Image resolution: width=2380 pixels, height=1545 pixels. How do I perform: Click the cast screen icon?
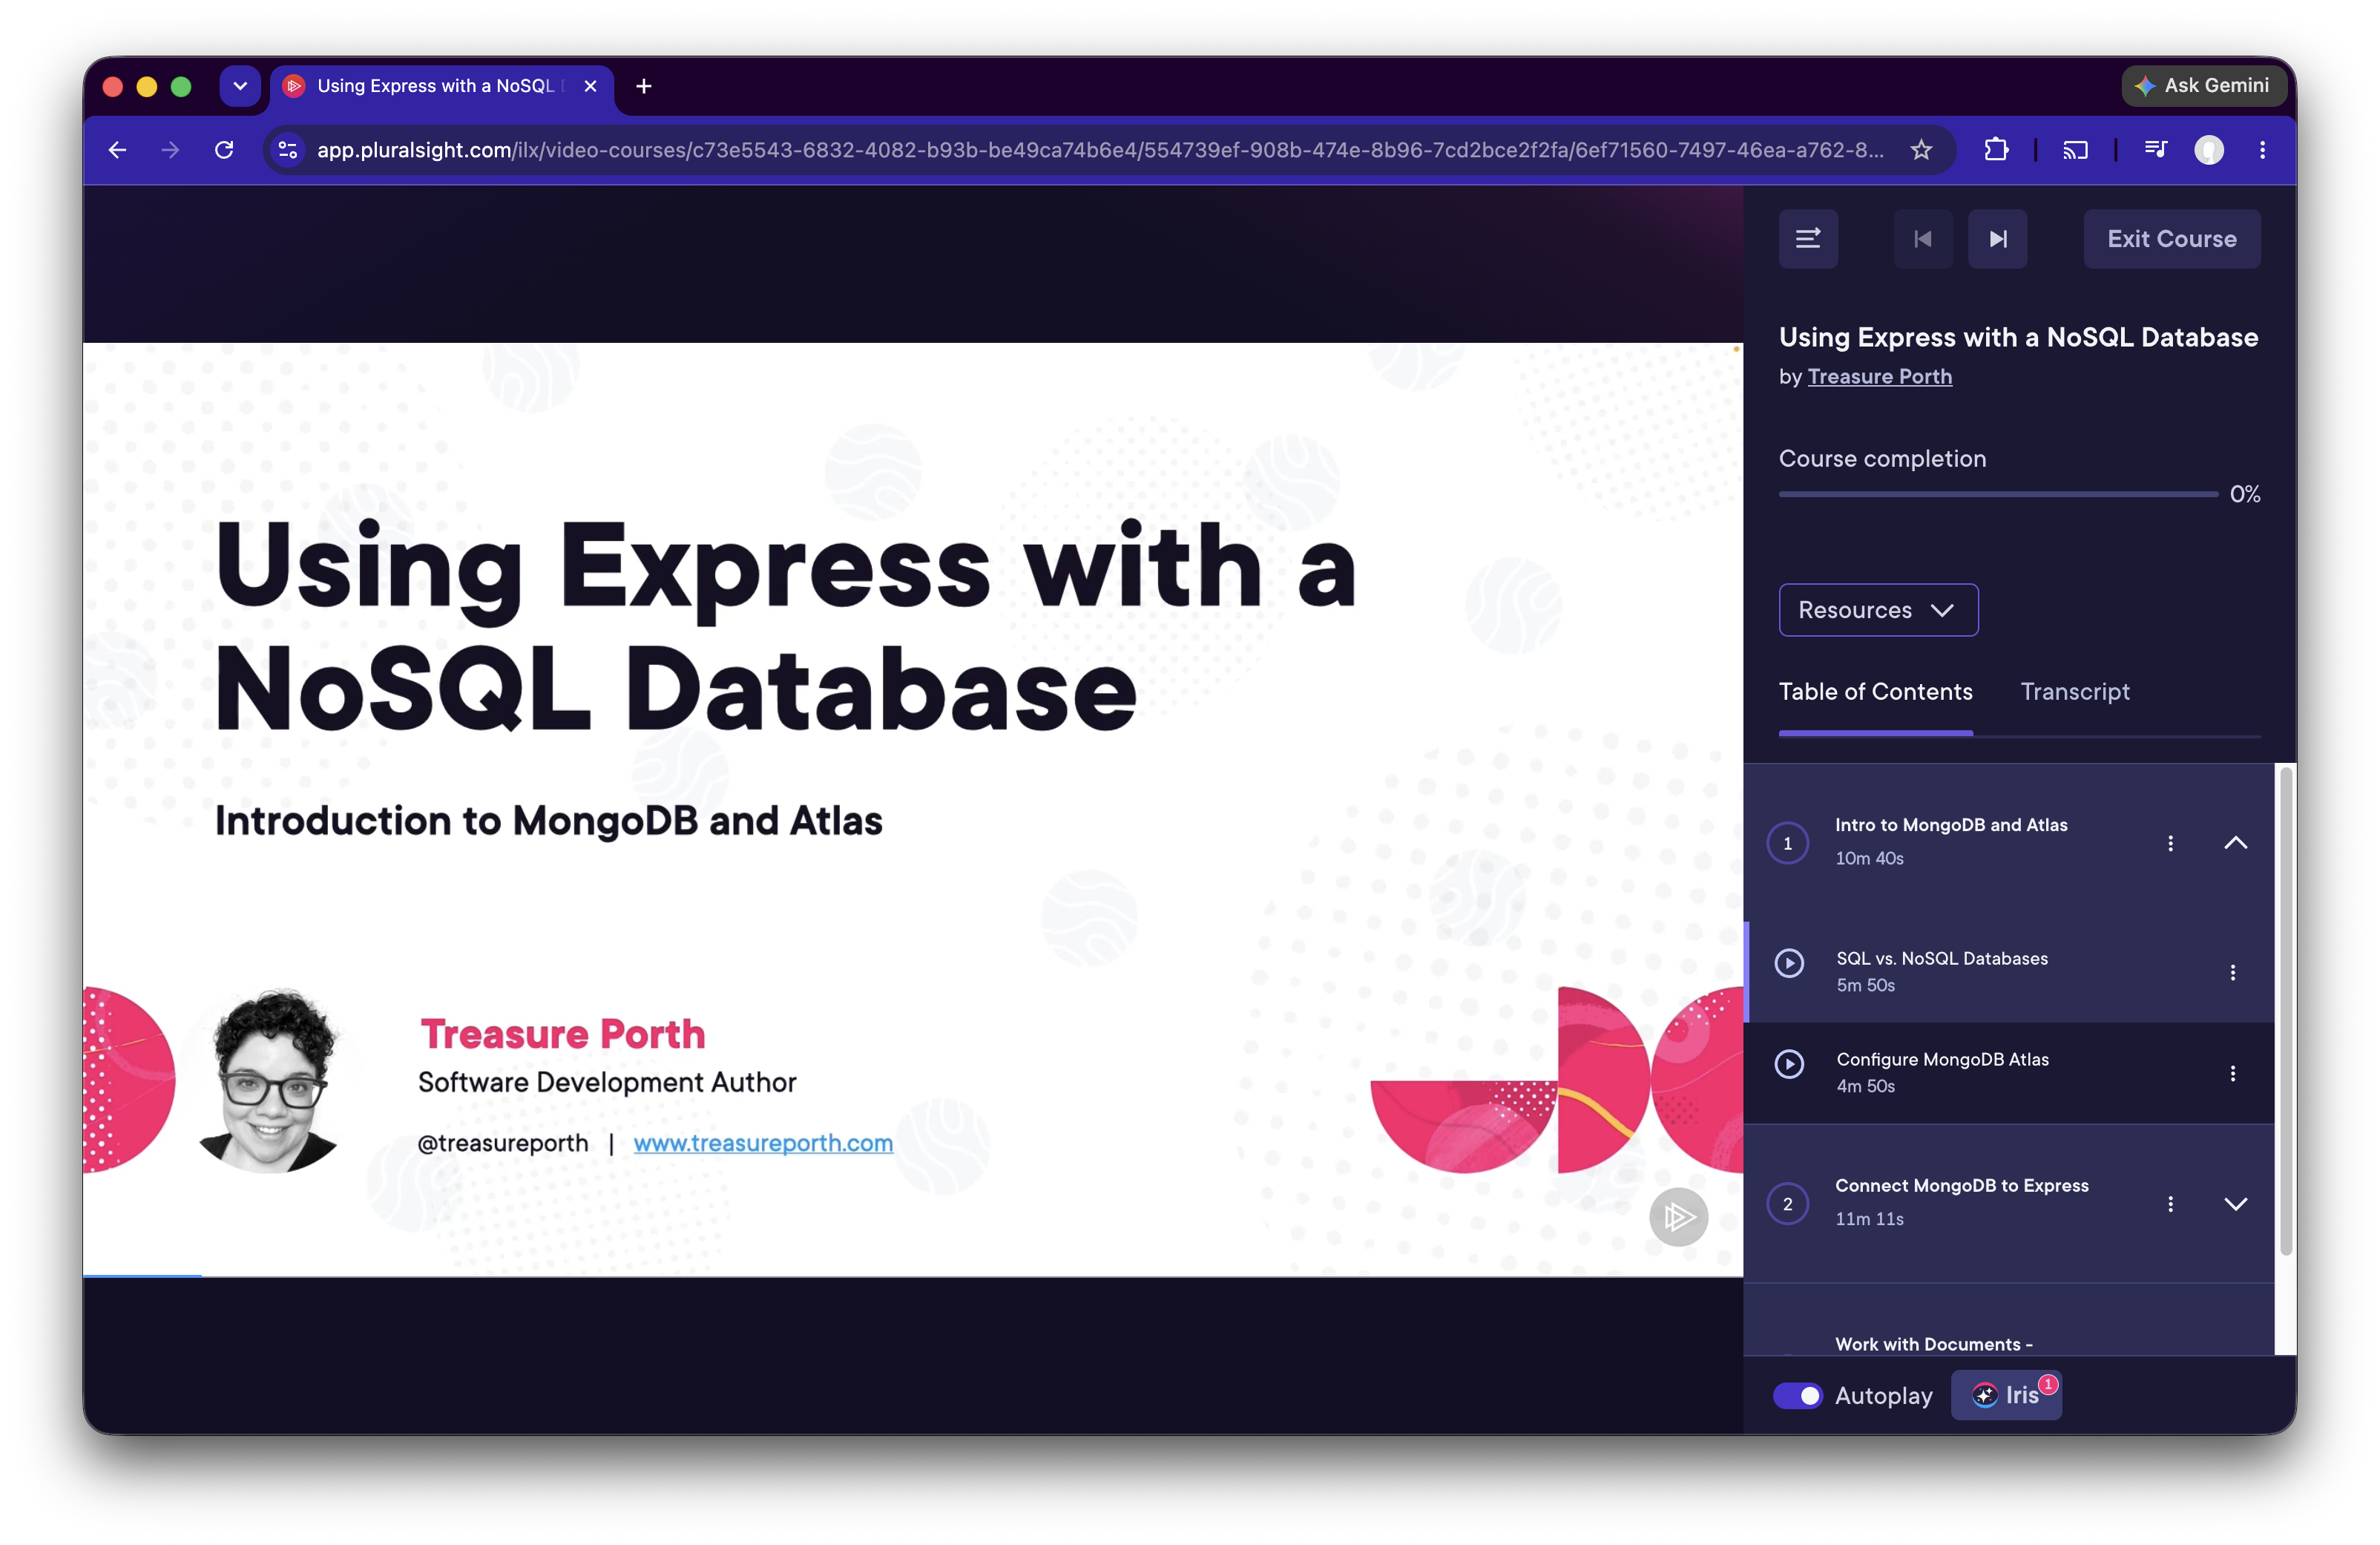tap(2075, 150)
